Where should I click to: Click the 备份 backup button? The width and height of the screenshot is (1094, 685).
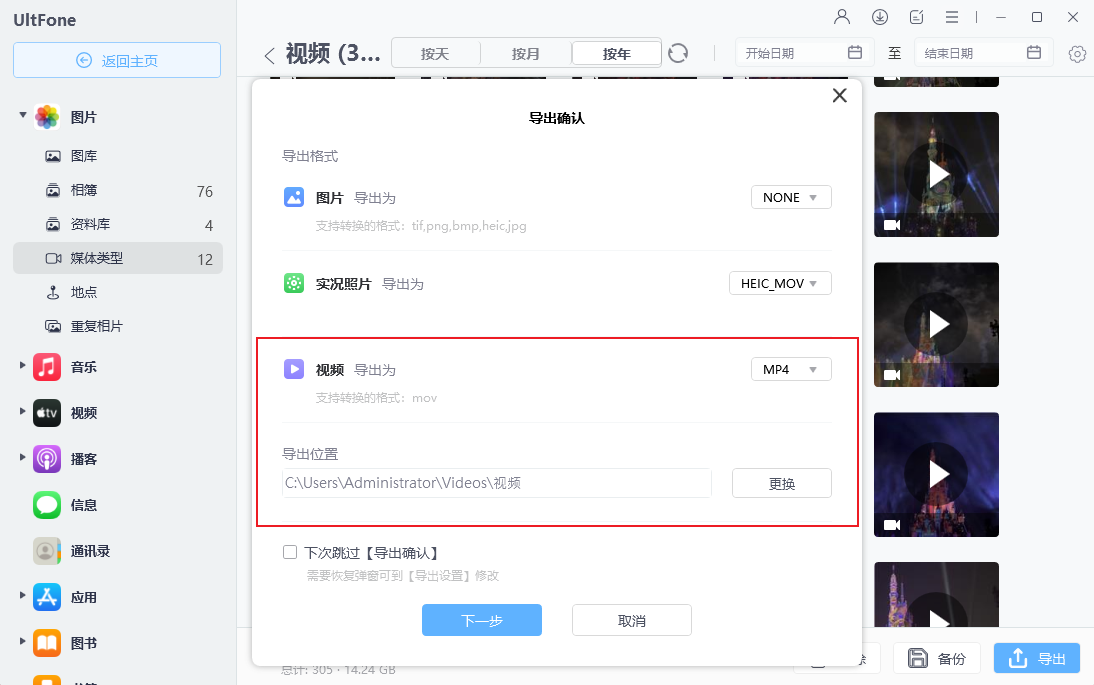point(937,658)
